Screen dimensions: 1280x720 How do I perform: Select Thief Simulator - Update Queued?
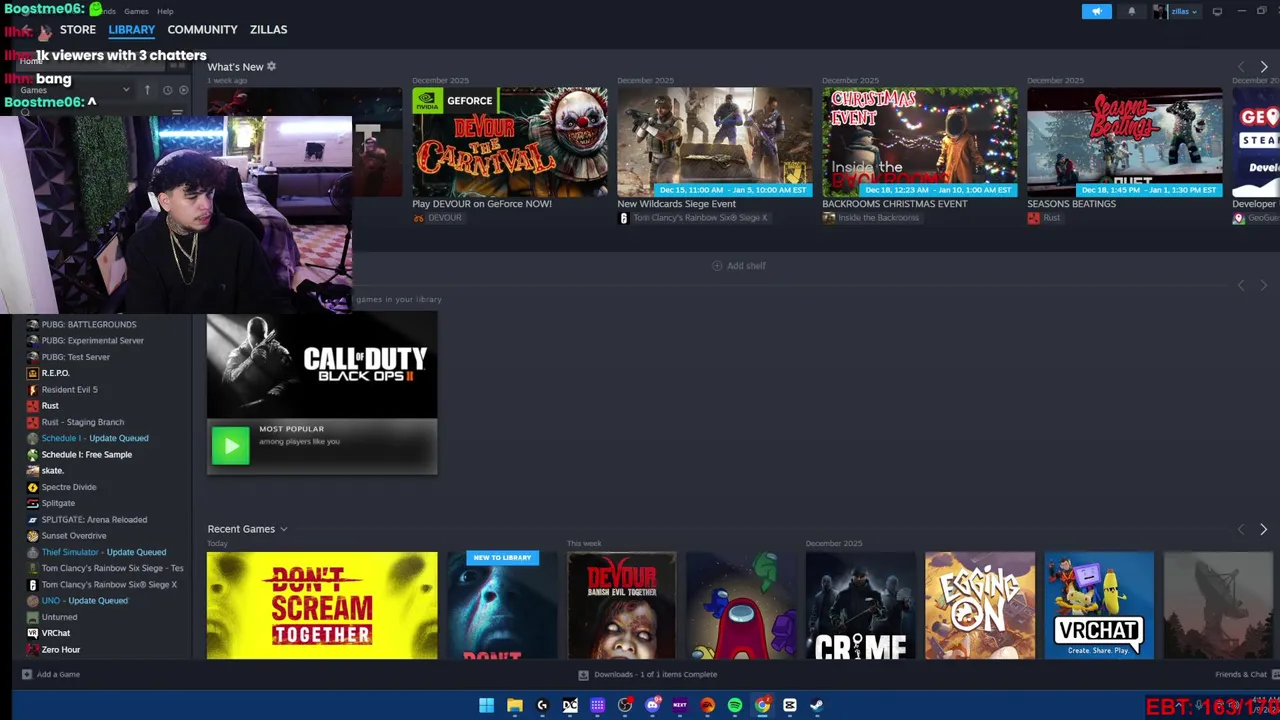click(x=104, y=552)
